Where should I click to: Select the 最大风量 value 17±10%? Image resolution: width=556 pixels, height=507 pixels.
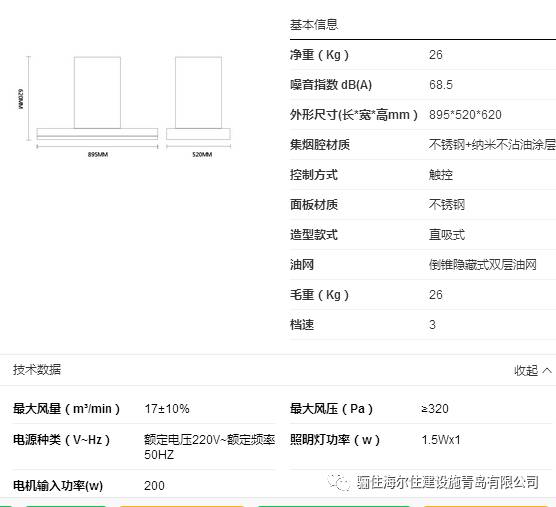coord(167,409)
